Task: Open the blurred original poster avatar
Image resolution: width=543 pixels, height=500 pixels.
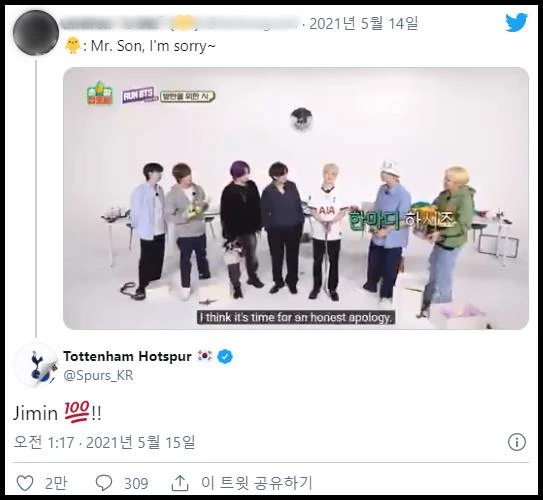Action: 36,33
